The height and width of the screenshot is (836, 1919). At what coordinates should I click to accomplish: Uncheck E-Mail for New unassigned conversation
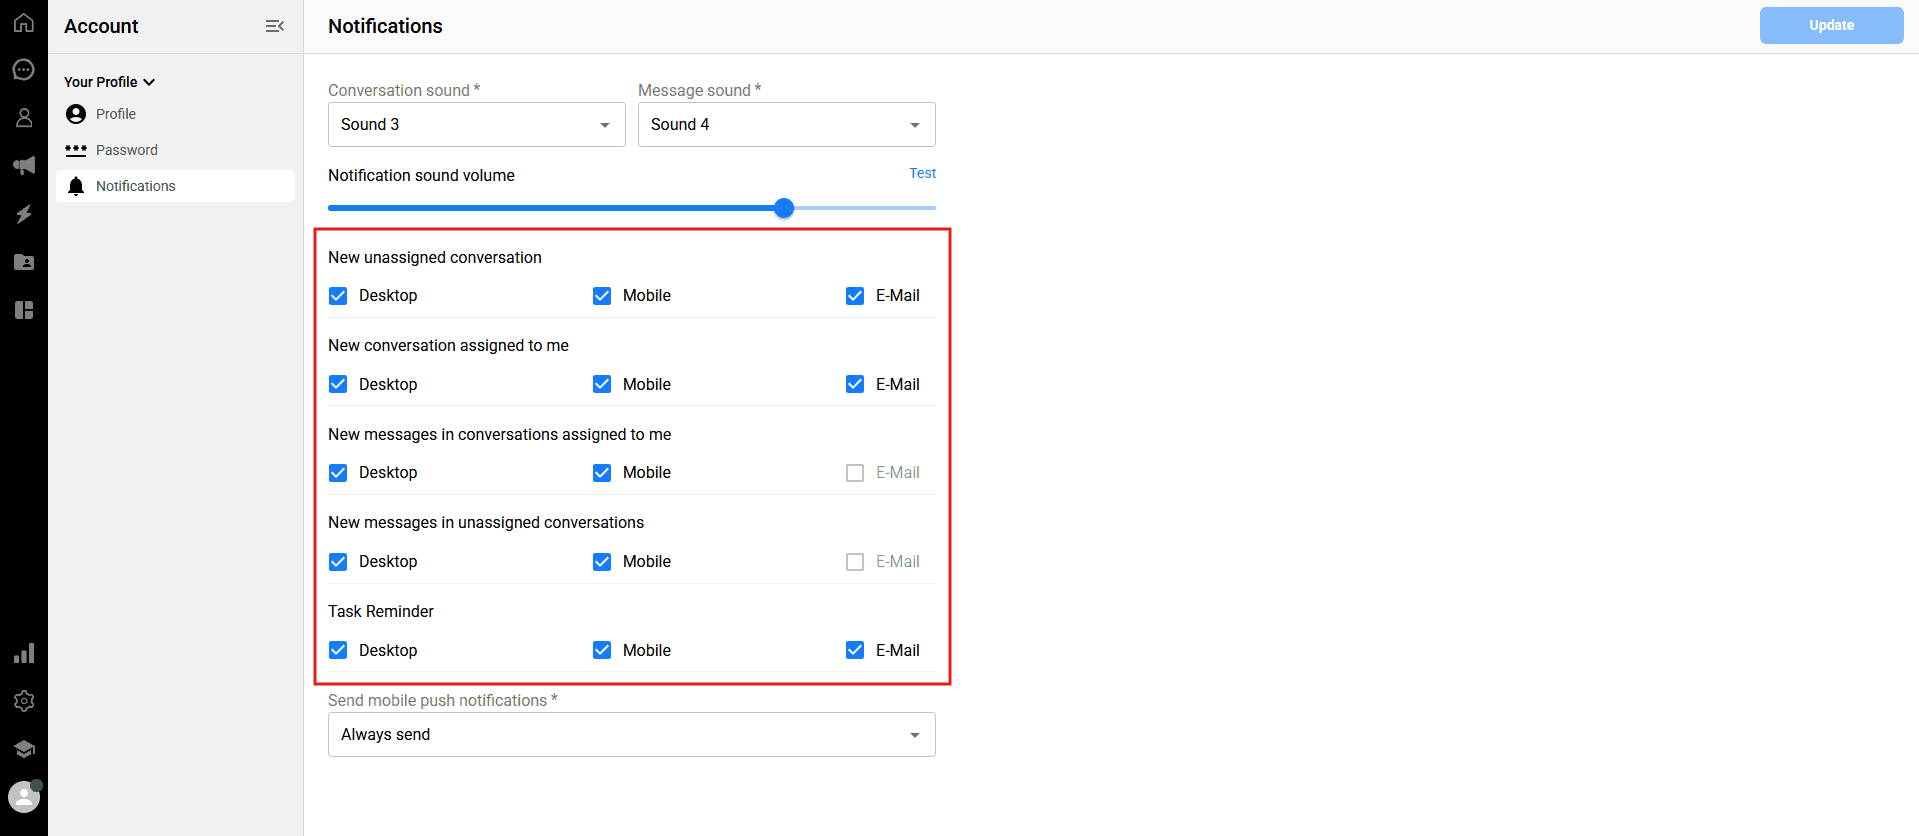click(x=855, y=296)
